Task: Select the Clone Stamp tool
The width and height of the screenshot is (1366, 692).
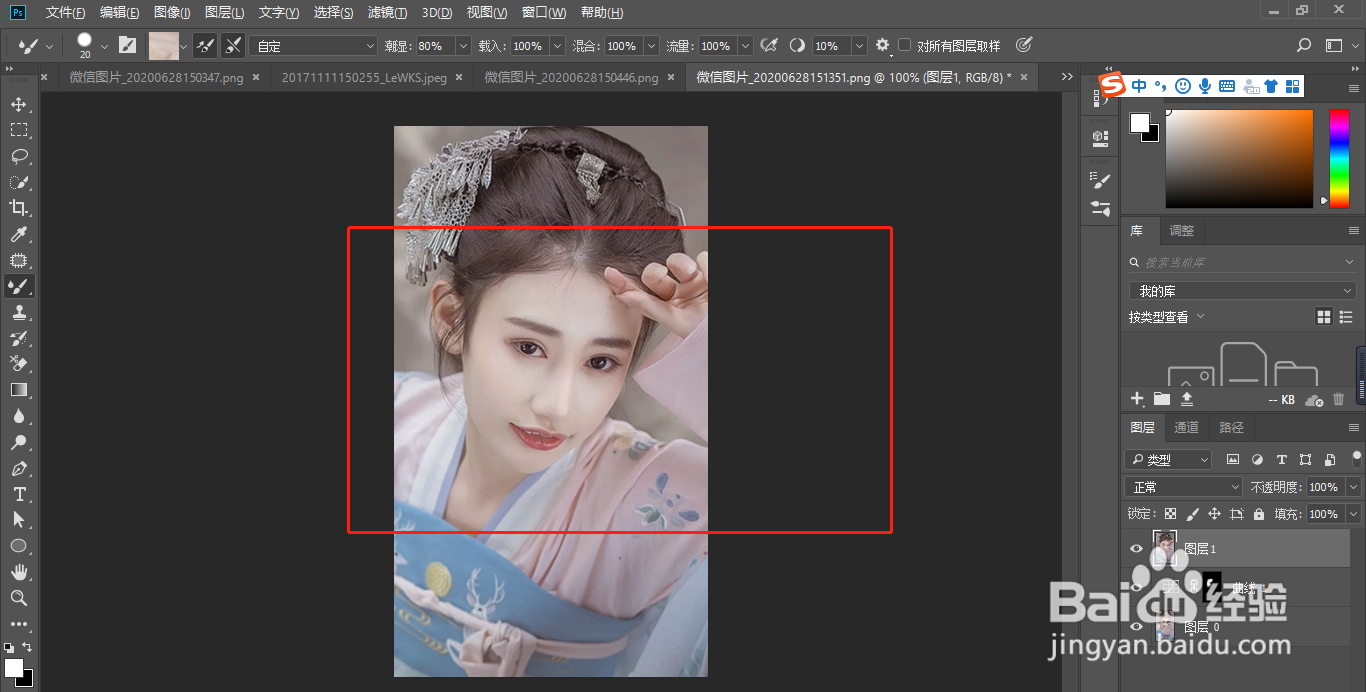Action: pos(18,312)
